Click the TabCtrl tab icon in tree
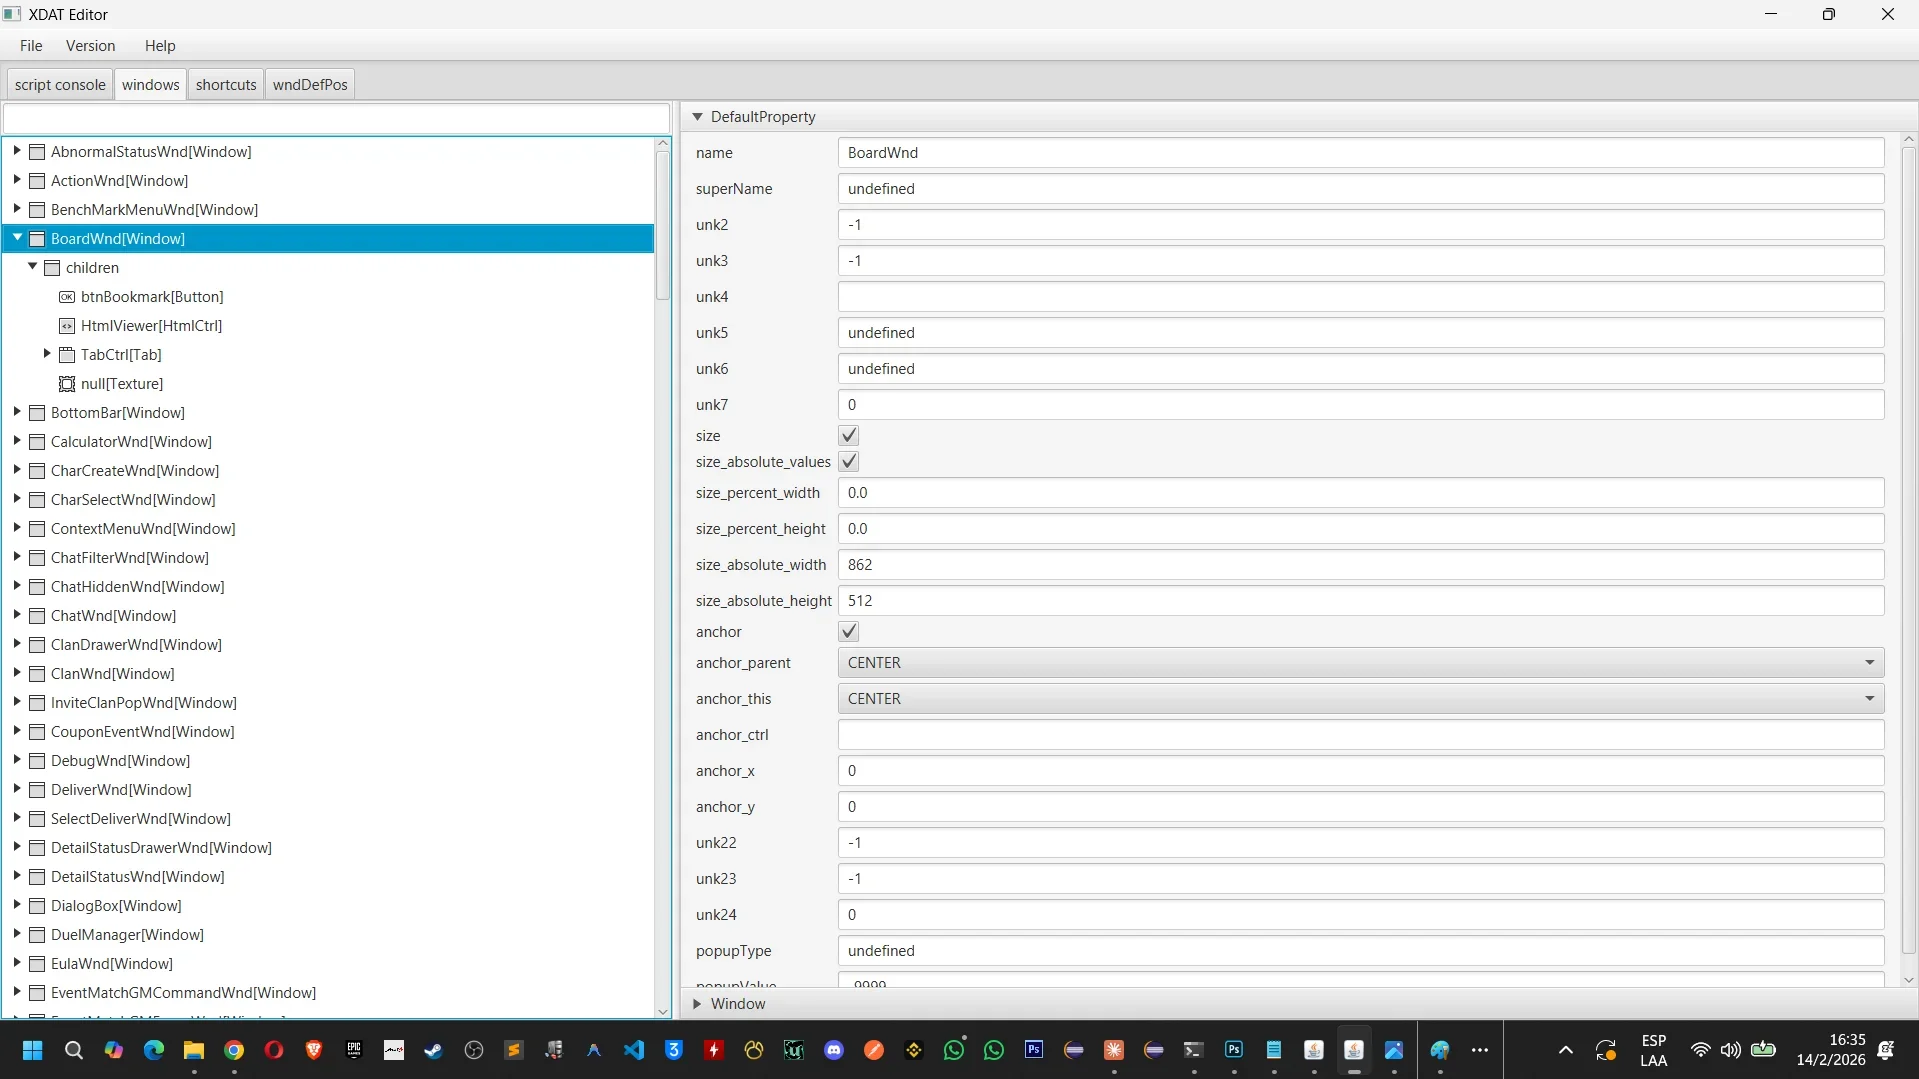1919x1079 pixels. 67,355
